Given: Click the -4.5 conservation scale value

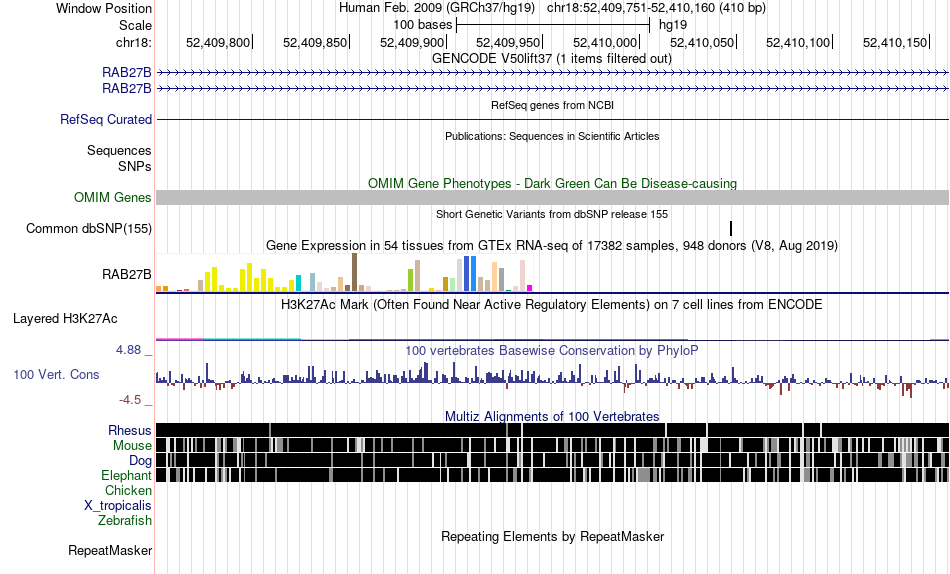Looking at the screenshot, I should coord(130,400).
